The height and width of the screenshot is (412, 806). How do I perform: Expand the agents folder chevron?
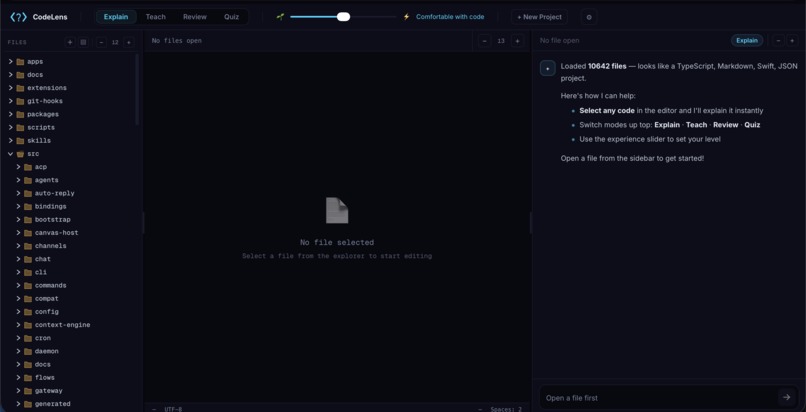[x=18, y=180]
